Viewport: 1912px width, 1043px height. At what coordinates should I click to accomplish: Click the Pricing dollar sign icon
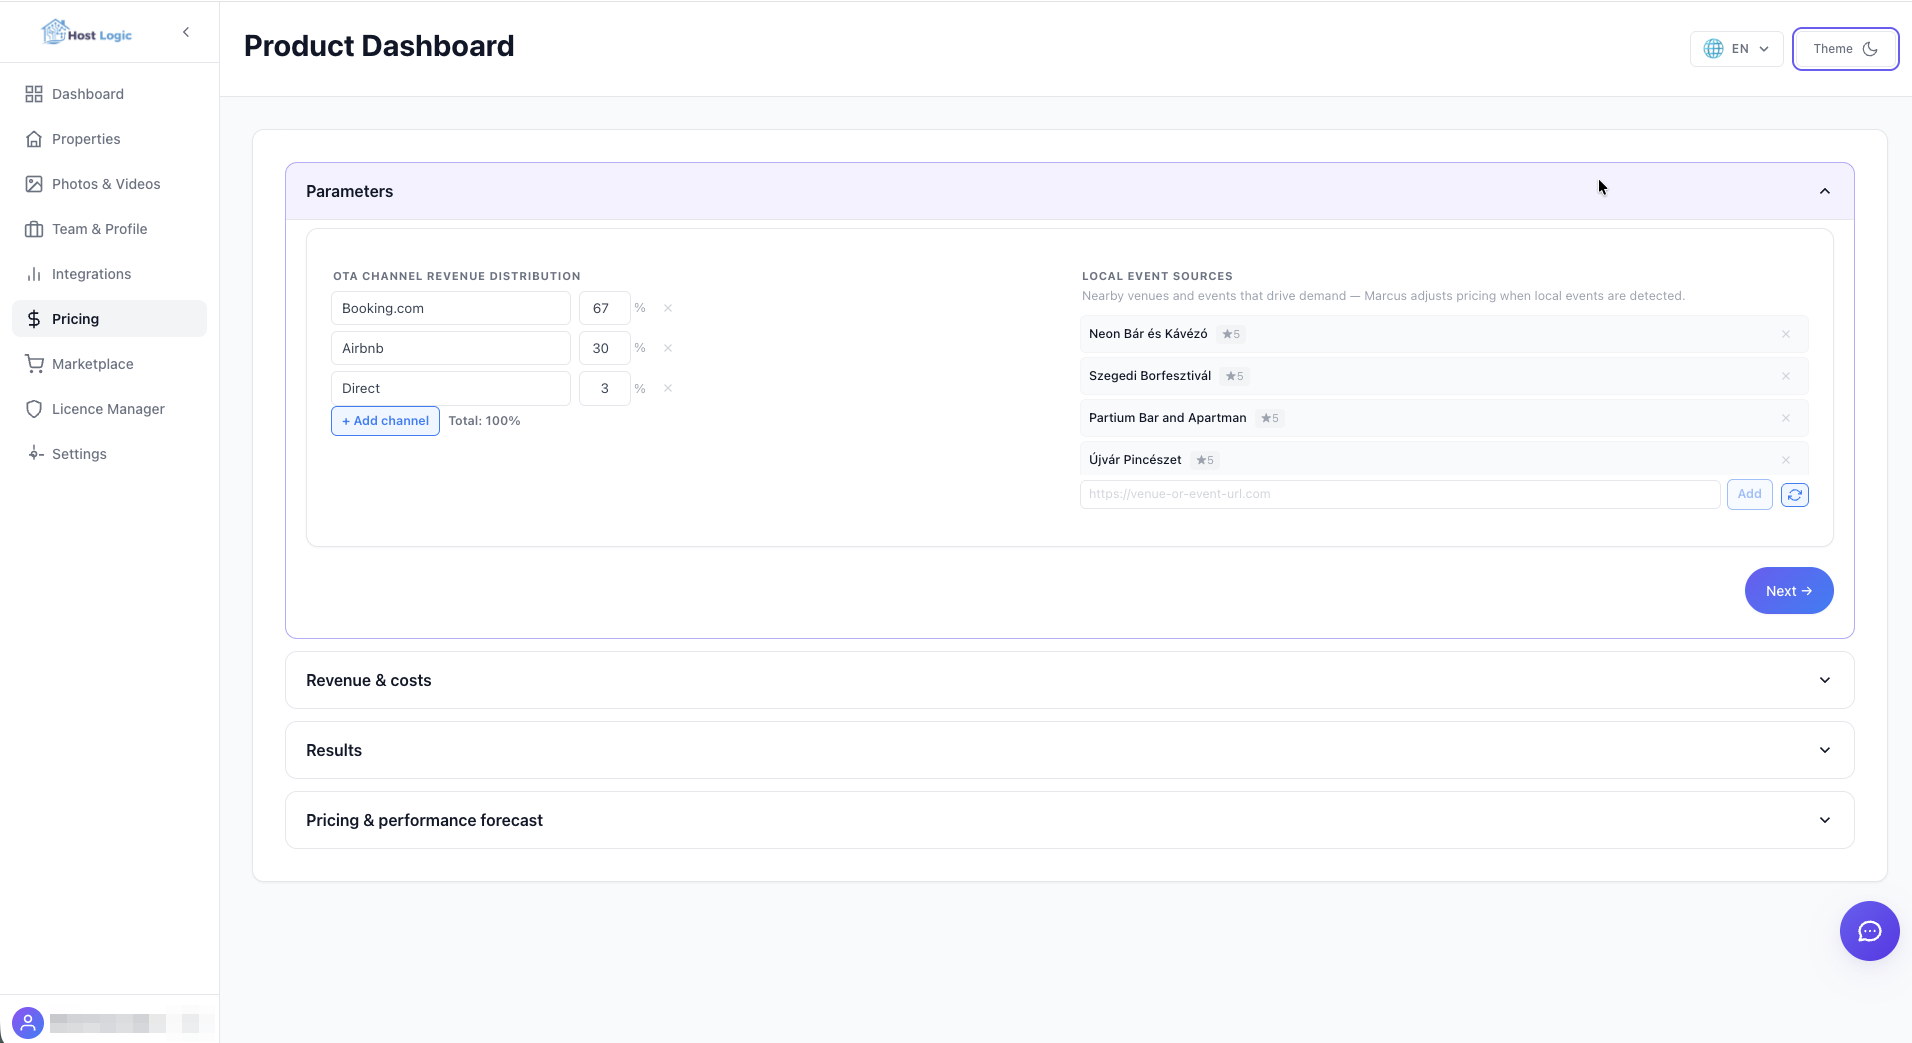(x=34, y=319)
